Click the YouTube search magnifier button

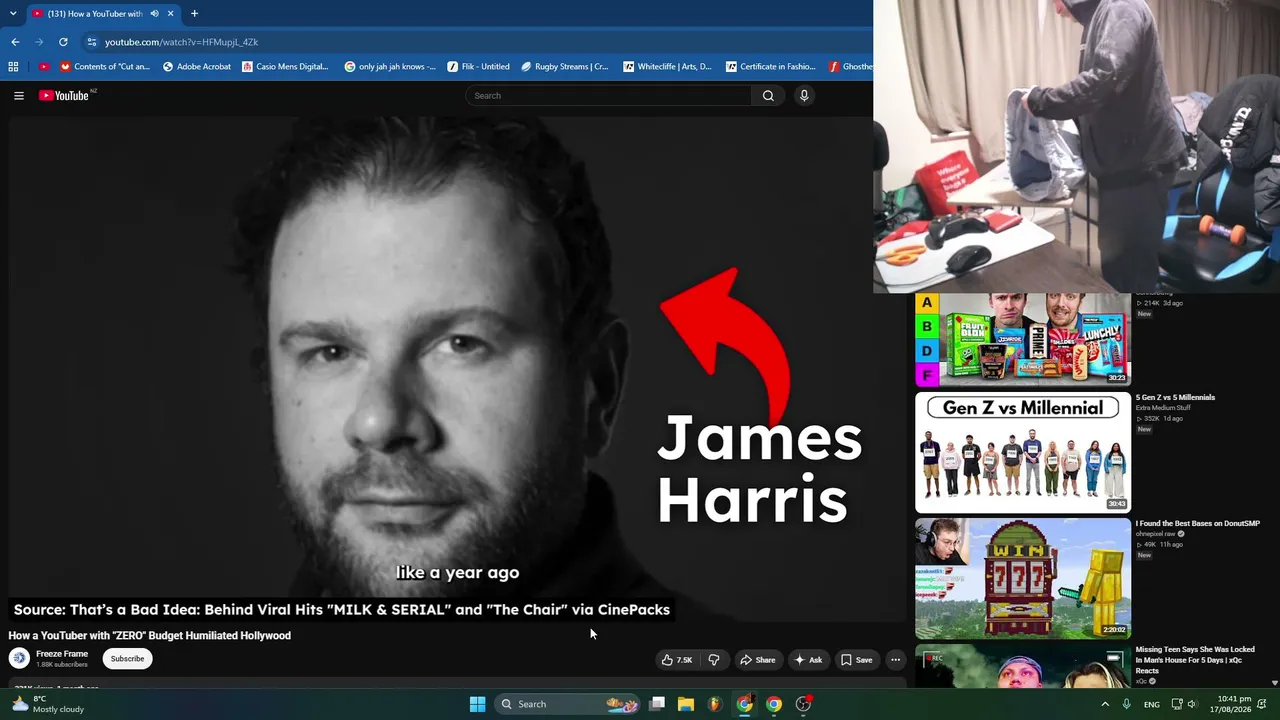coord(768,96)
